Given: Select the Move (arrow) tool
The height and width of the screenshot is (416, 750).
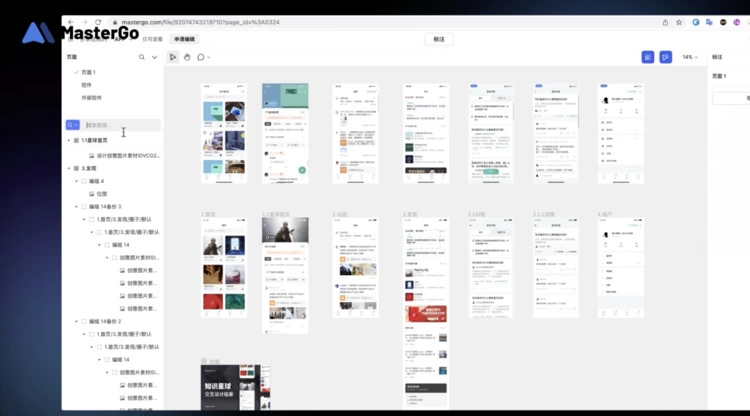Looking at the screenshot, I should click(x=173, y=57).
